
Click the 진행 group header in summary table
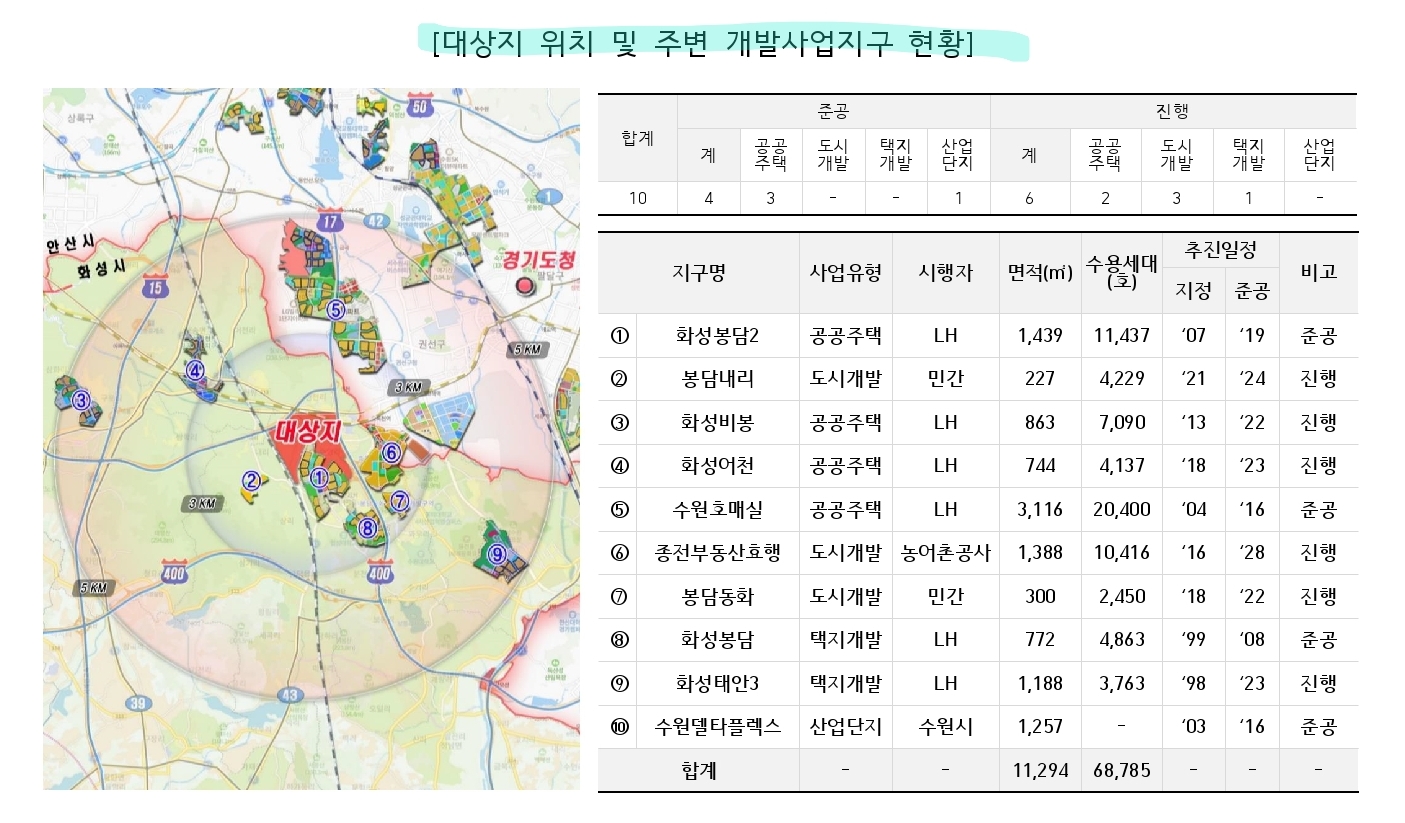[x=1173, y=112]
